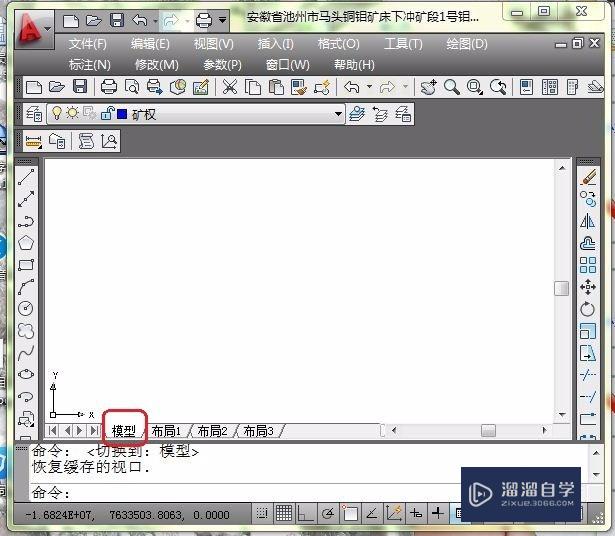Click the blue layer color swatch
Viewport: 615px width, 536px height.
(x=122, y=114)
